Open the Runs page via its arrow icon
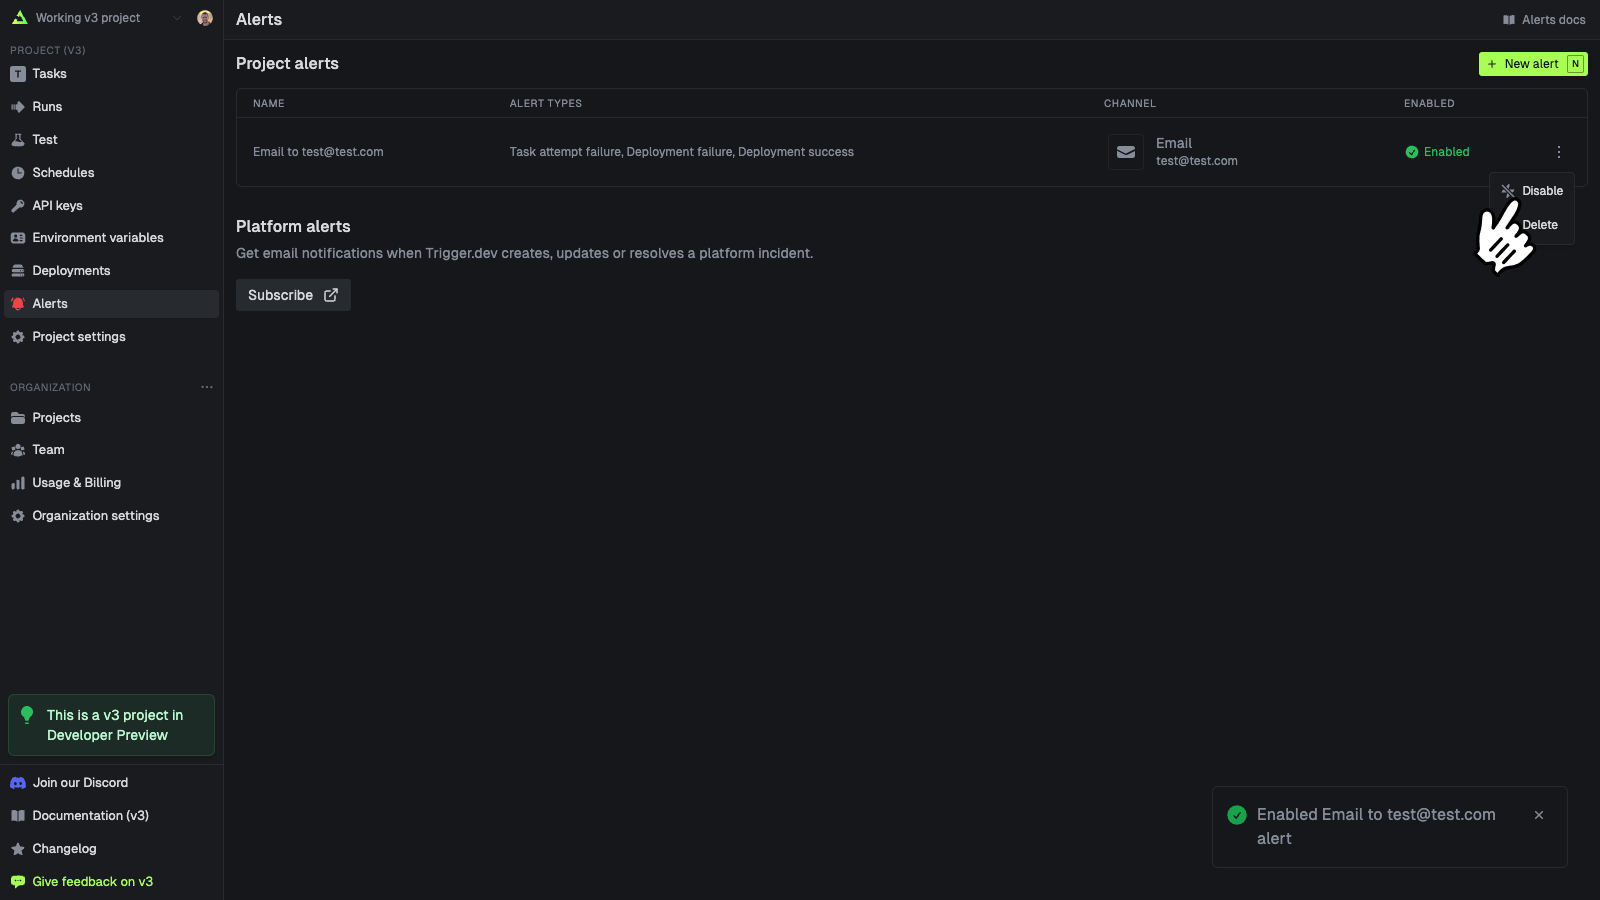The height and width of the screenshot is (900, 1600). point(18,106)
